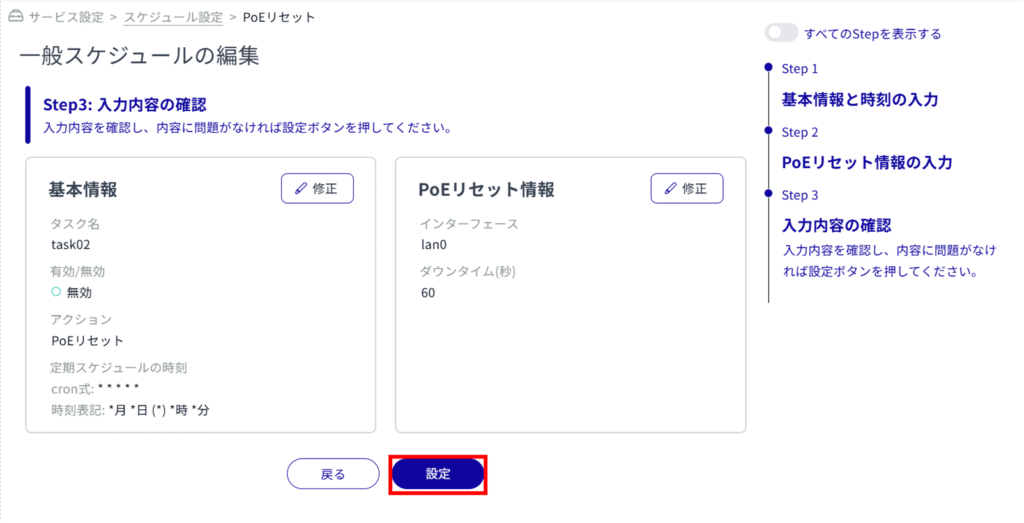Click the service settings icon in breadcrumb
Viewport: 1024px width, 523px height.
click(13, 17)
